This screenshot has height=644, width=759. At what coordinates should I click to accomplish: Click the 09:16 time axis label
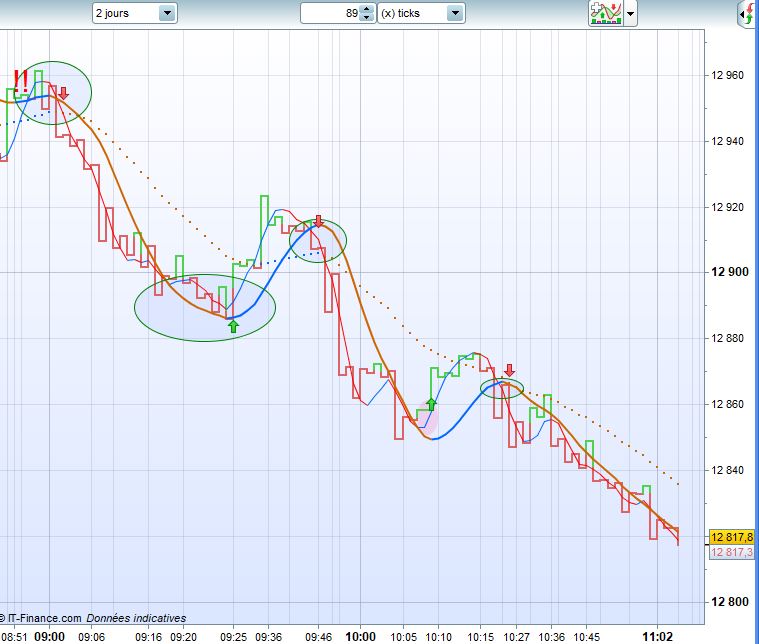149,637
